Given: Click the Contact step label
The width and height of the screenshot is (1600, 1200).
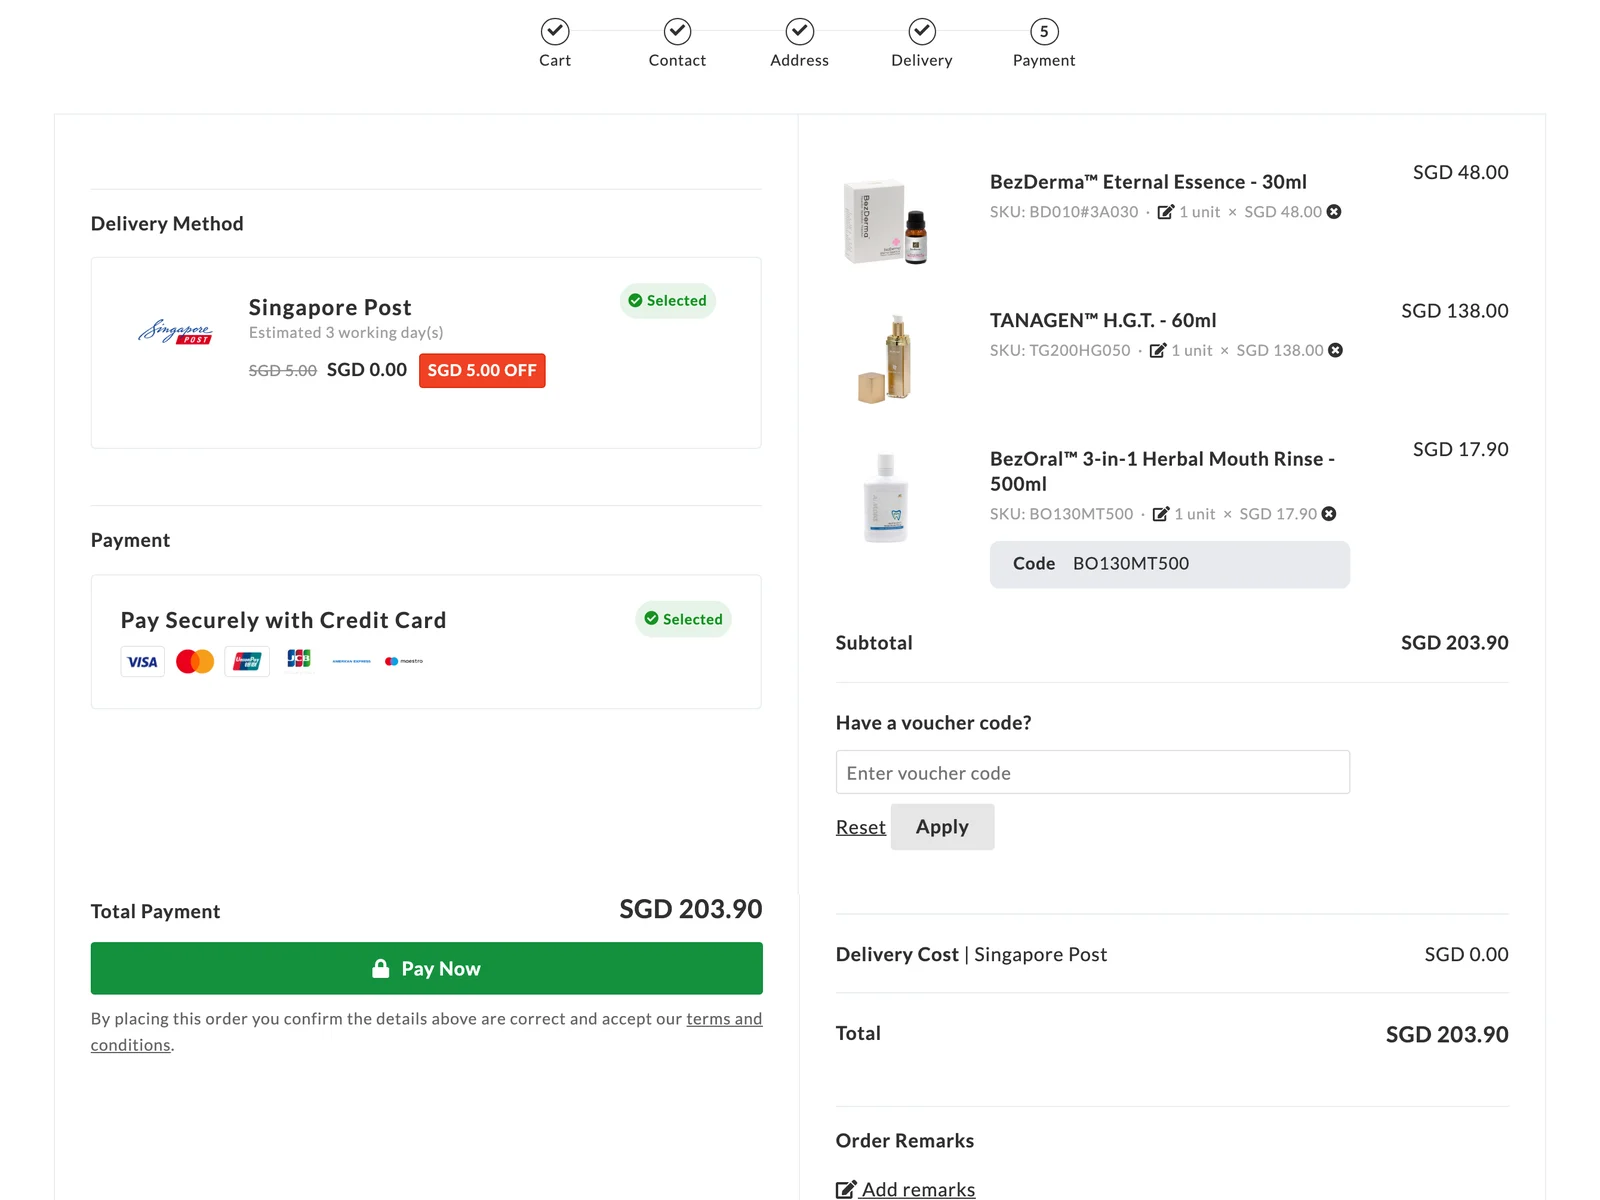Looking at the screenshot, I should coord(677,60).
